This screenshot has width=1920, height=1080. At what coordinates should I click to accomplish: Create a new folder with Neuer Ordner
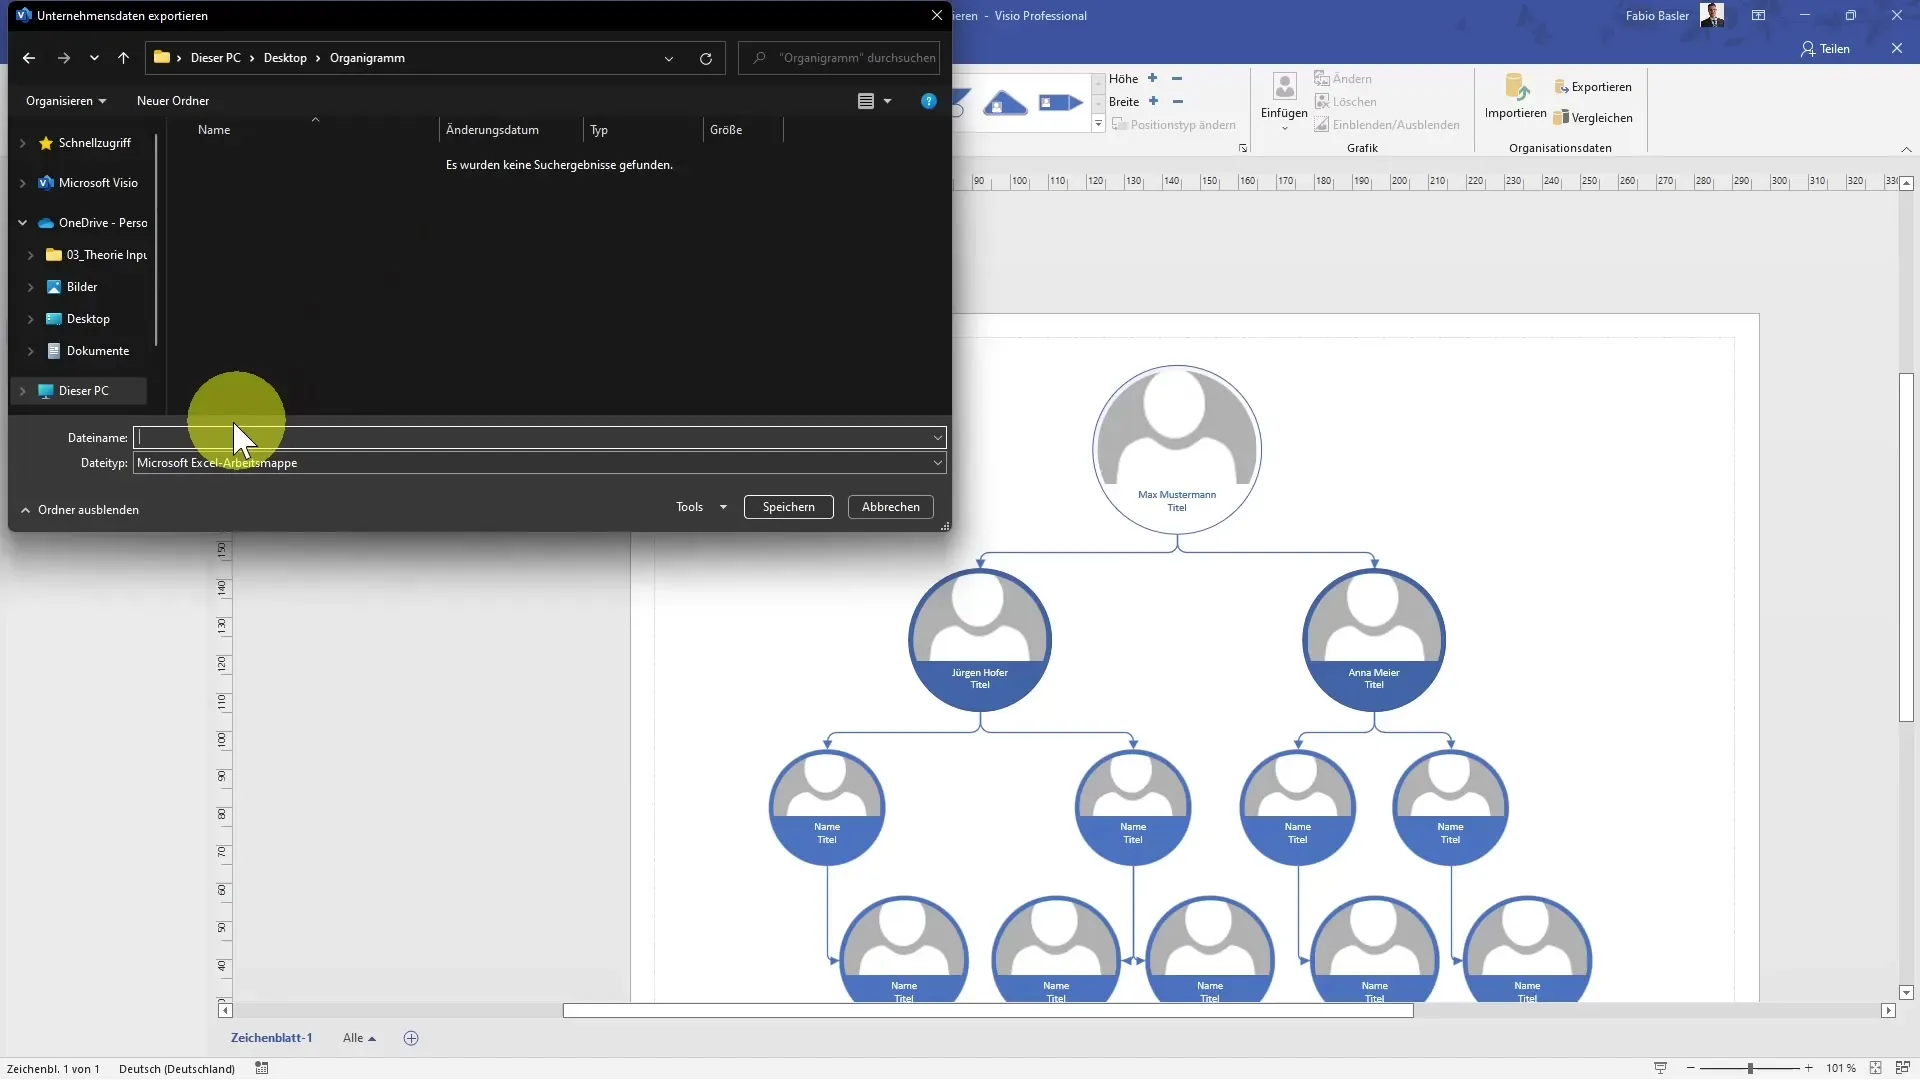[173, 101]
